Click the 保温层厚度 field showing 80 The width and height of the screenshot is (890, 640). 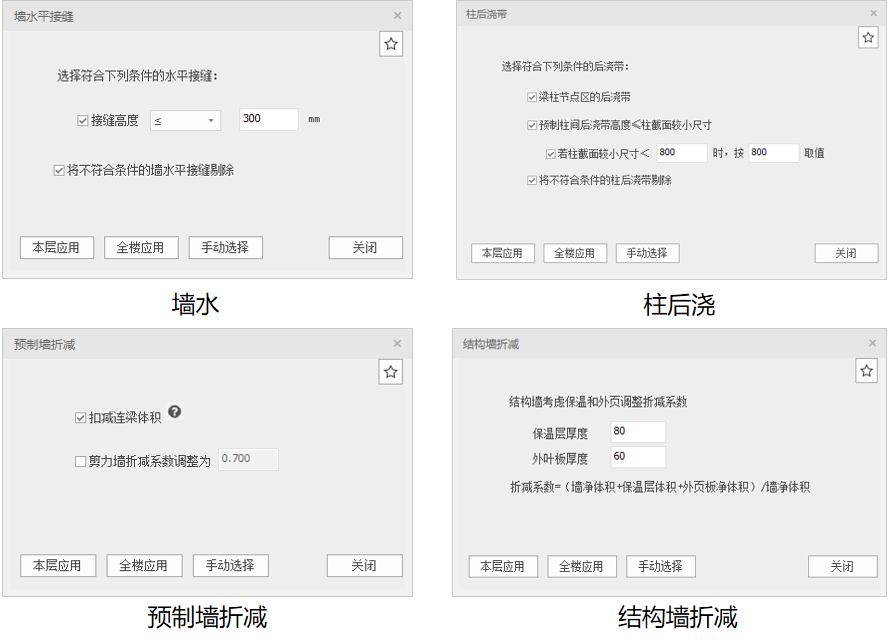coord(638,432)
